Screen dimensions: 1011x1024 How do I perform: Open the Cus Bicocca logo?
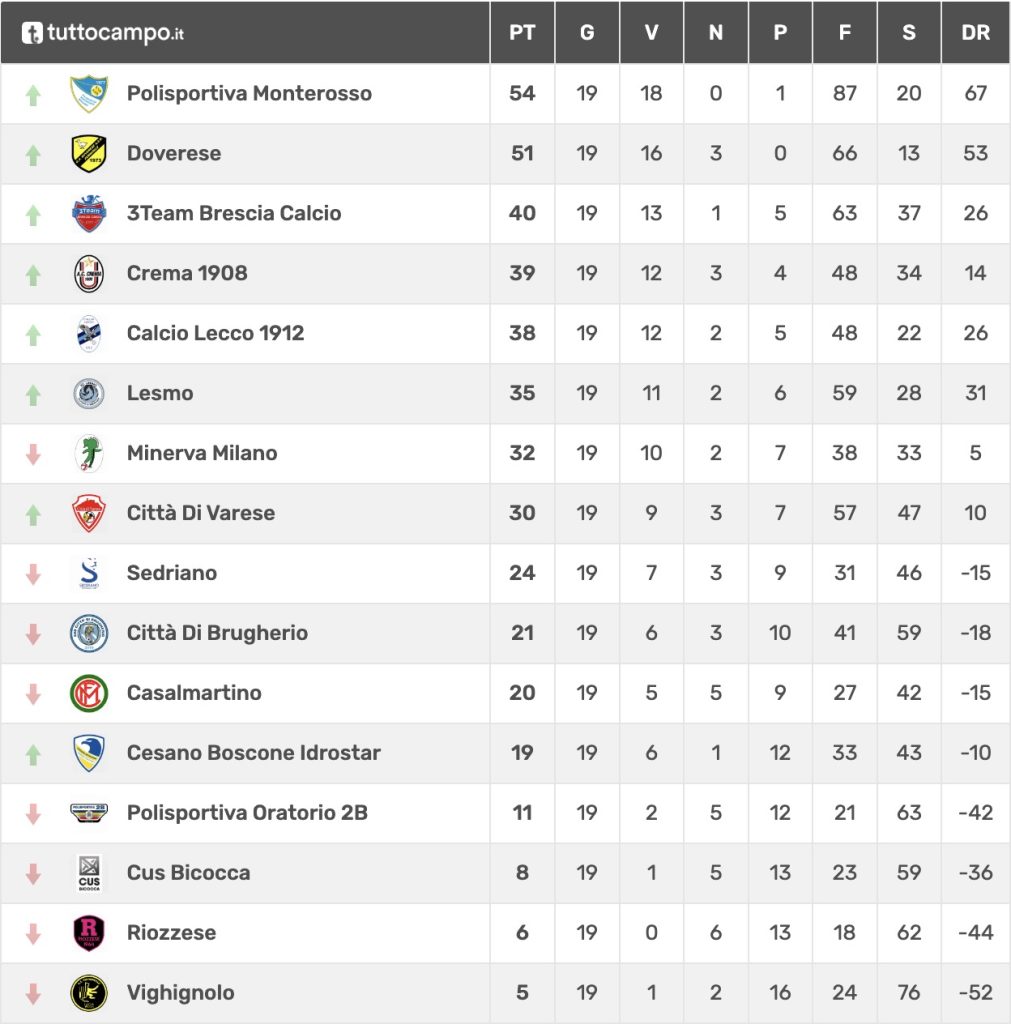tap(89, 873)
